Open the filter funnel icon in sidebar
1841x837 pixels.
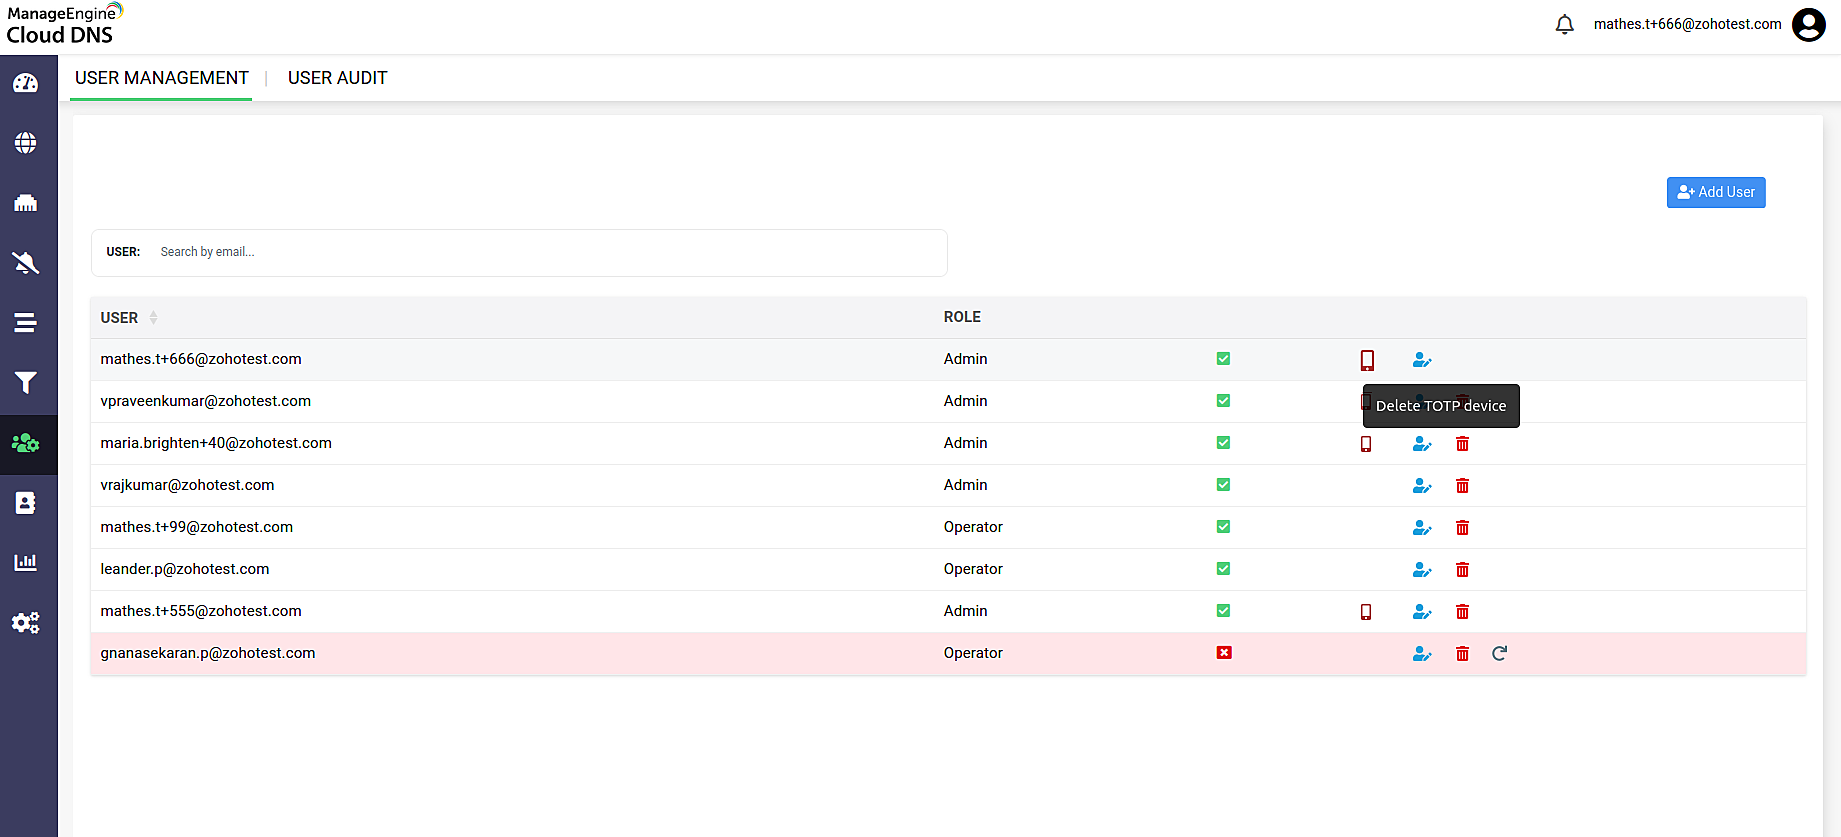point(26,383)
